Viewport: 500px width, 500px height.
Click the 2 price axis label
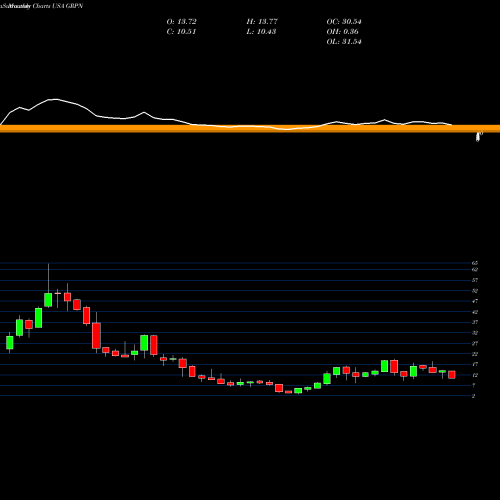click(x=473, y=396)
